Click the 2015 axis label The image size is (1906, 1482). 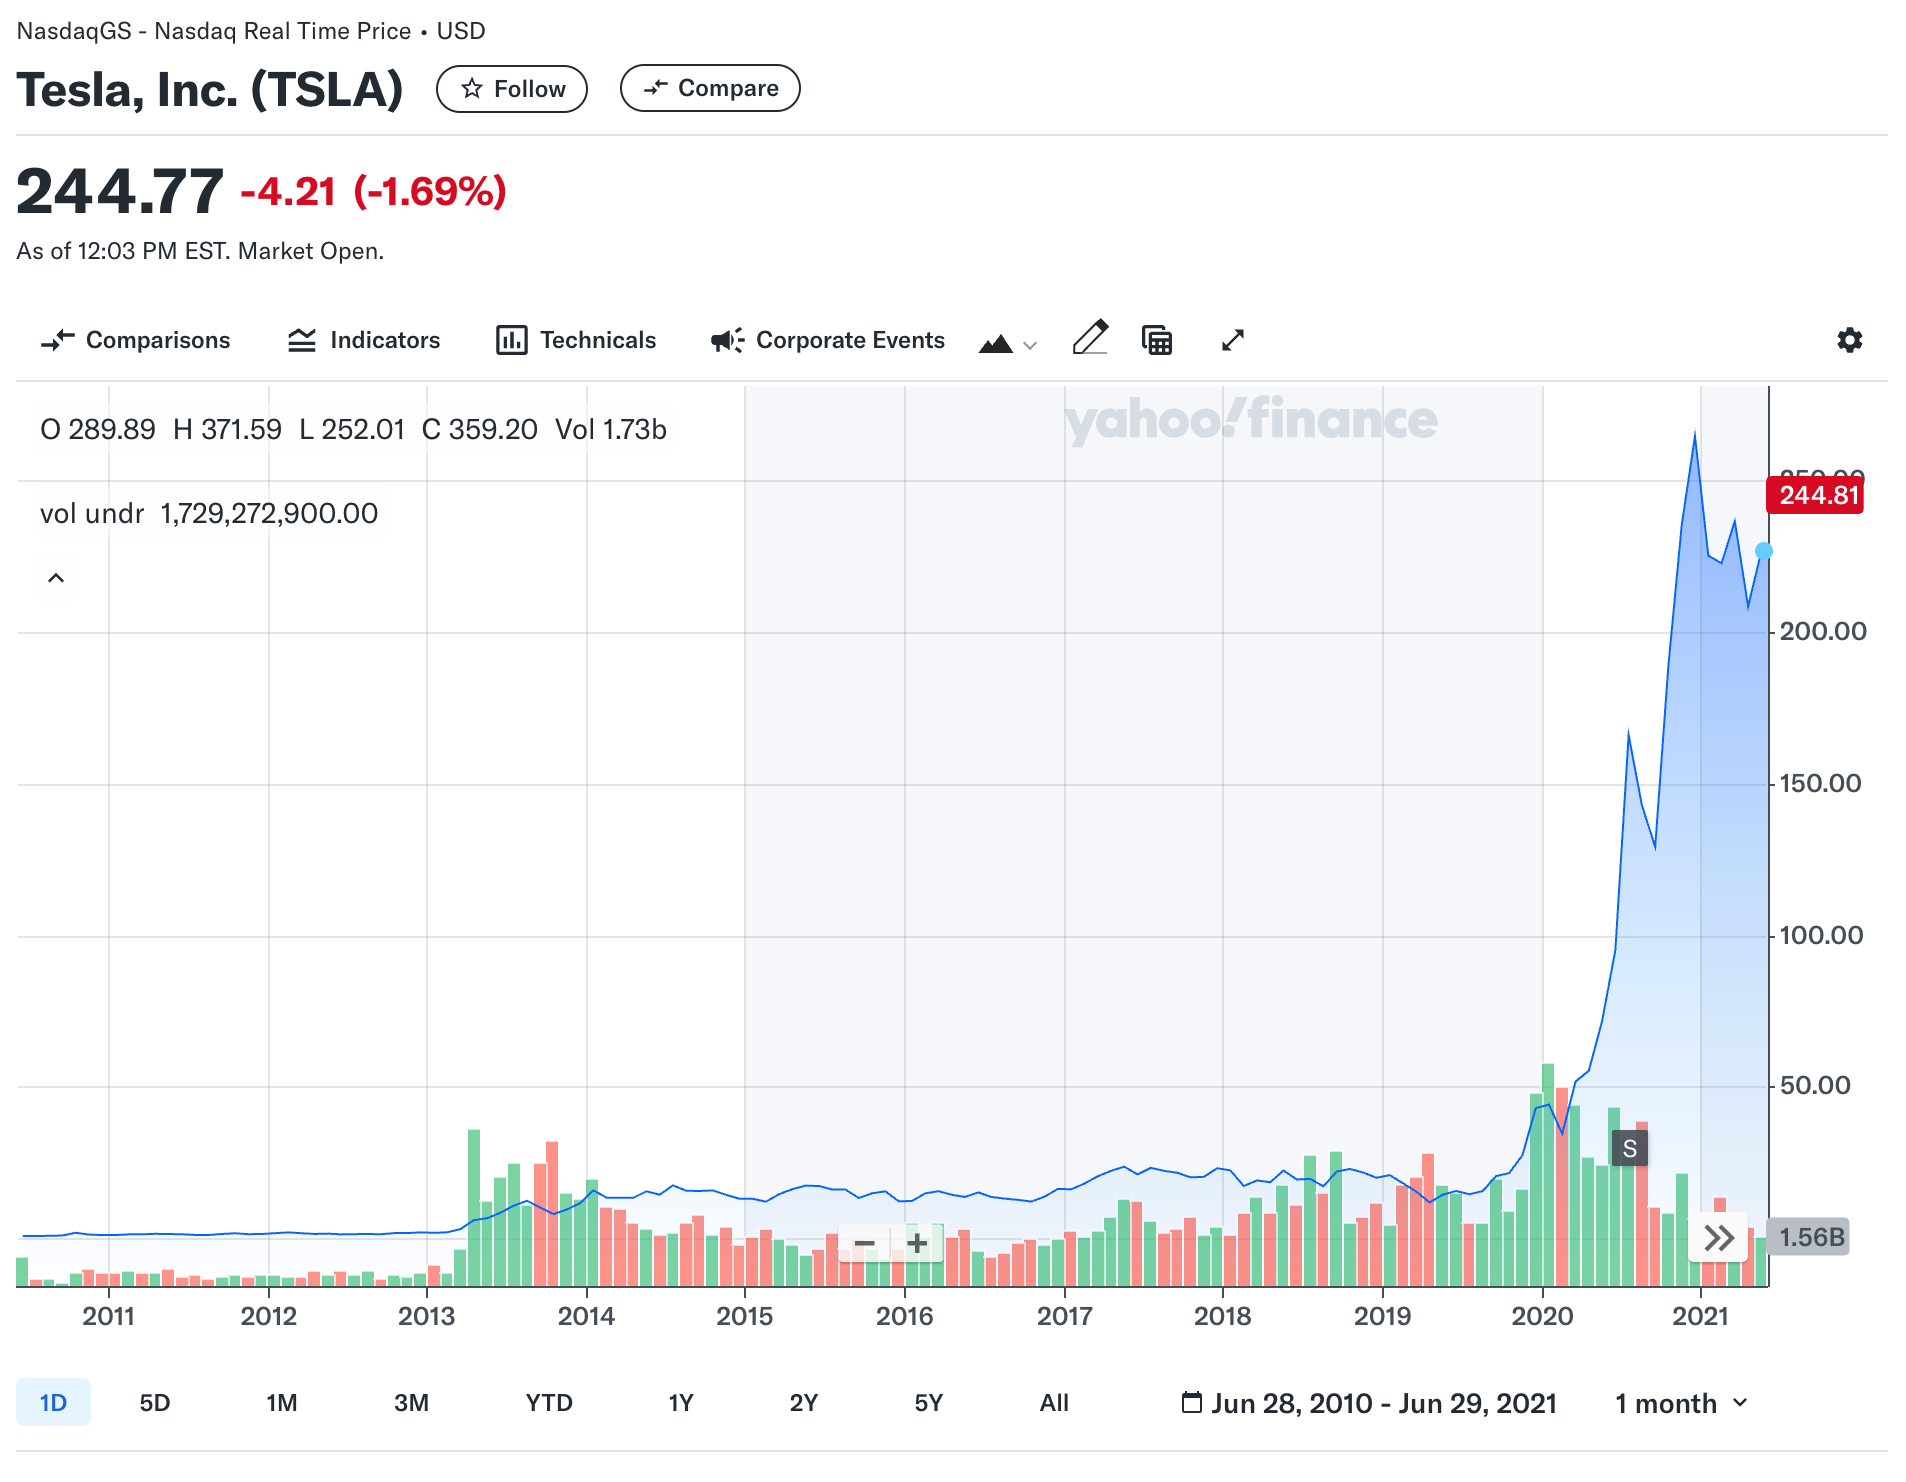[745, 1315]
